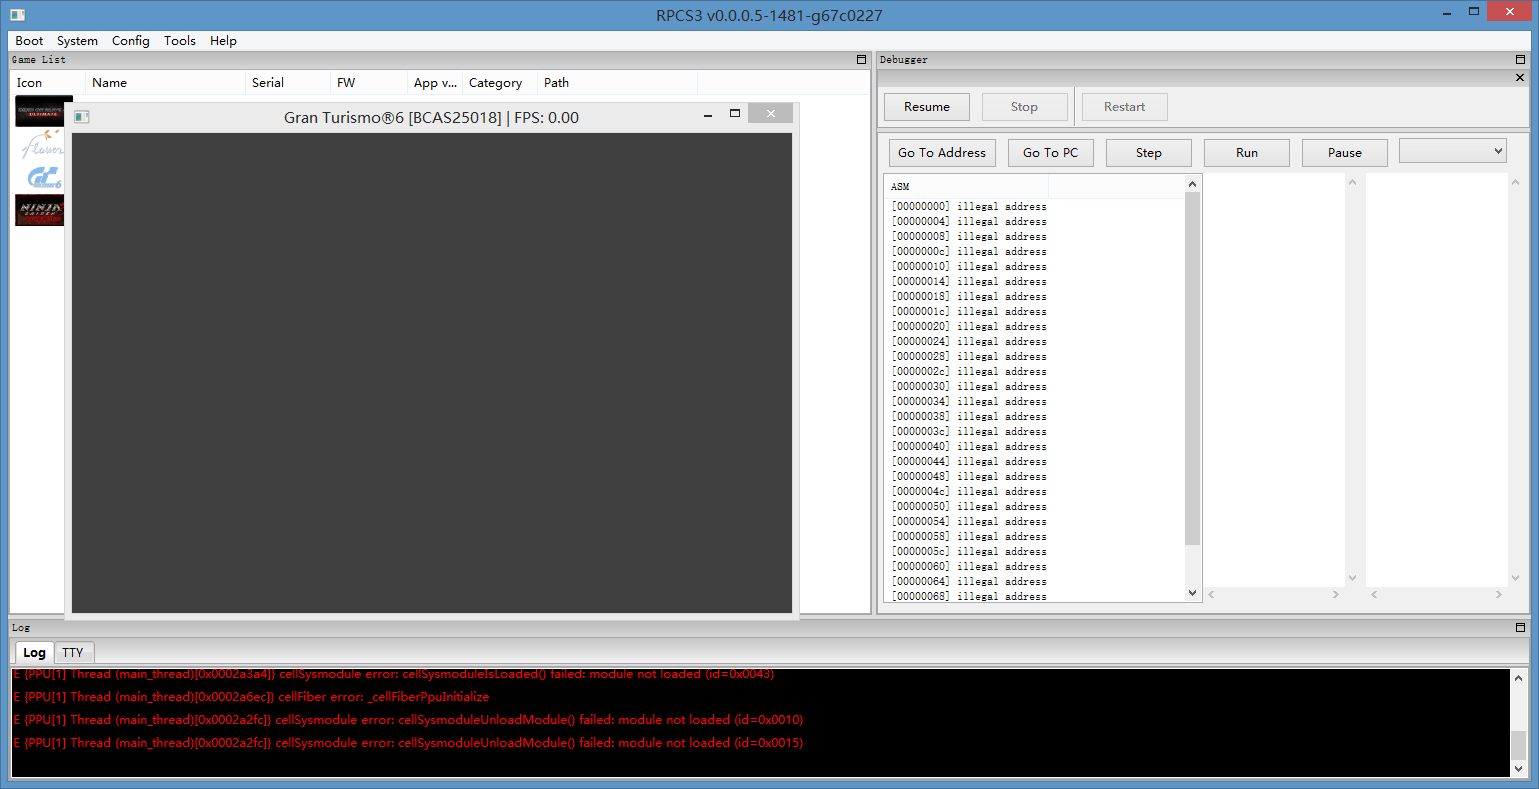Sort game list by Name column

tap(165, 83)
